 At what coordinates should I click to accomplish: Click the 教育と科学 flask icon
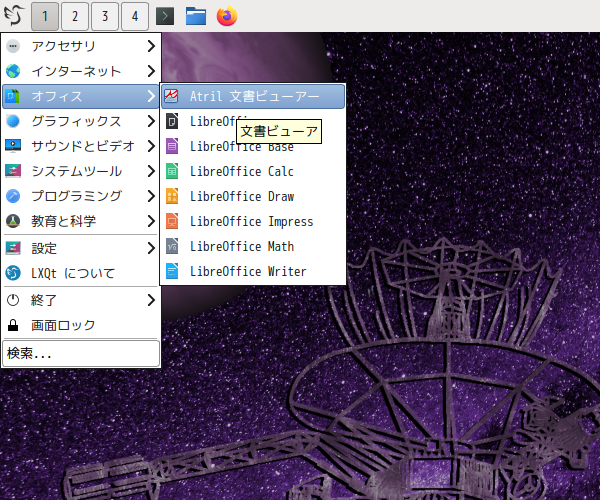click(13, 221)
